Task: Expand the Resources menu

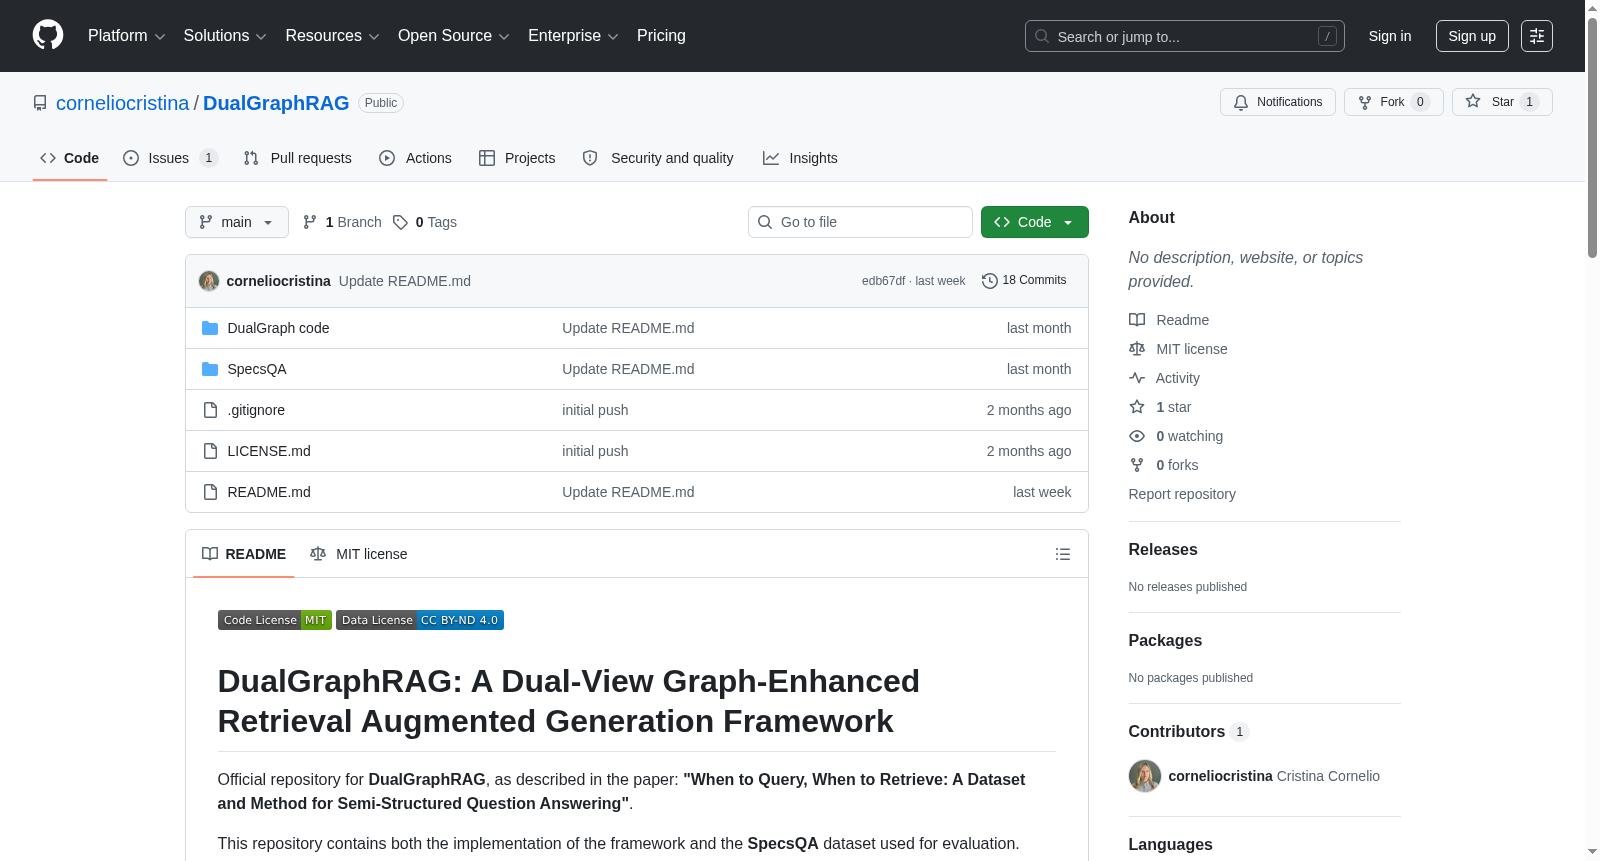Action: pos(333,36)
